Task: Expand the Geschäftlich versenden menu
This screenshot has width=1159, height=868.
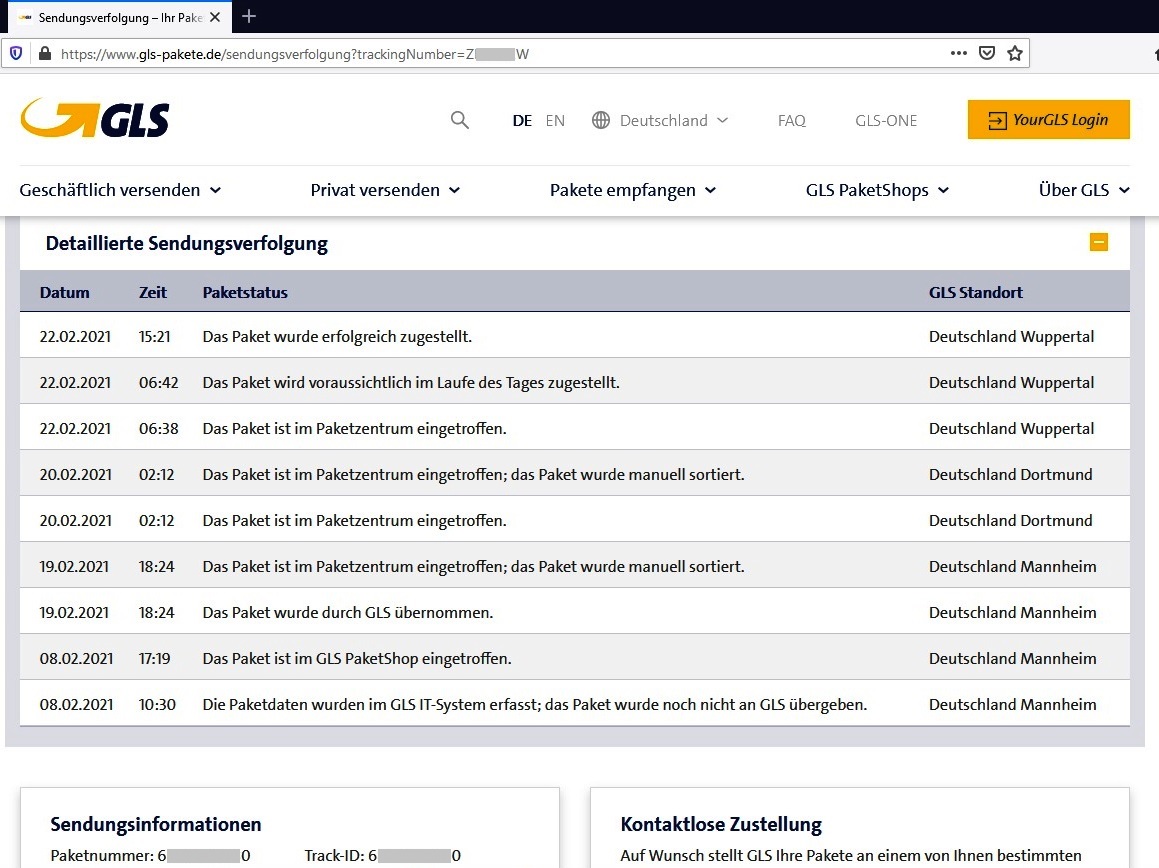Action: (x=120, y=190)
